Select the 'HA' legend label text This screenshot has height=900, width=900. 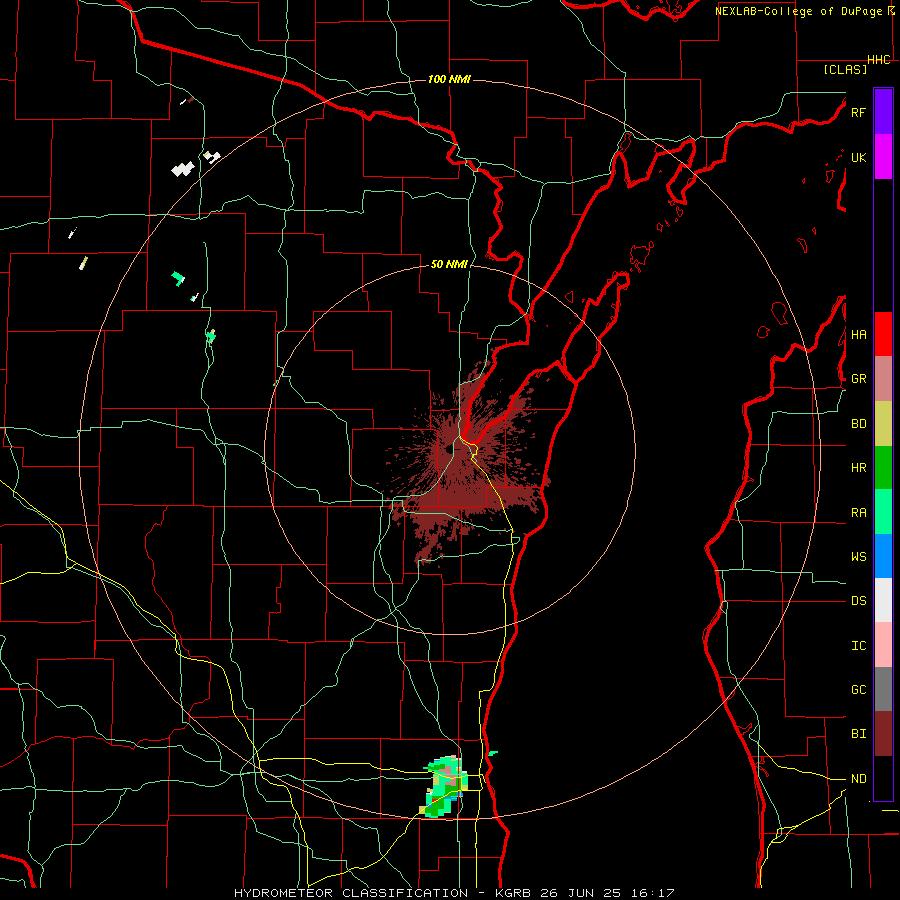pos(858,334)
